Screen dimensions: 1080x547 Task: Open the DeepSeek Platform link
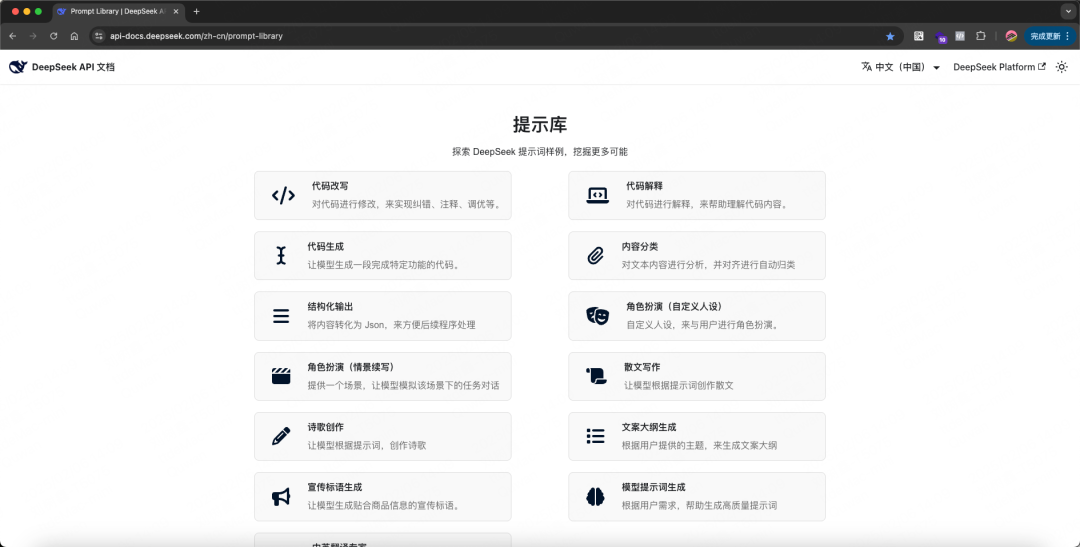[999, 67]
